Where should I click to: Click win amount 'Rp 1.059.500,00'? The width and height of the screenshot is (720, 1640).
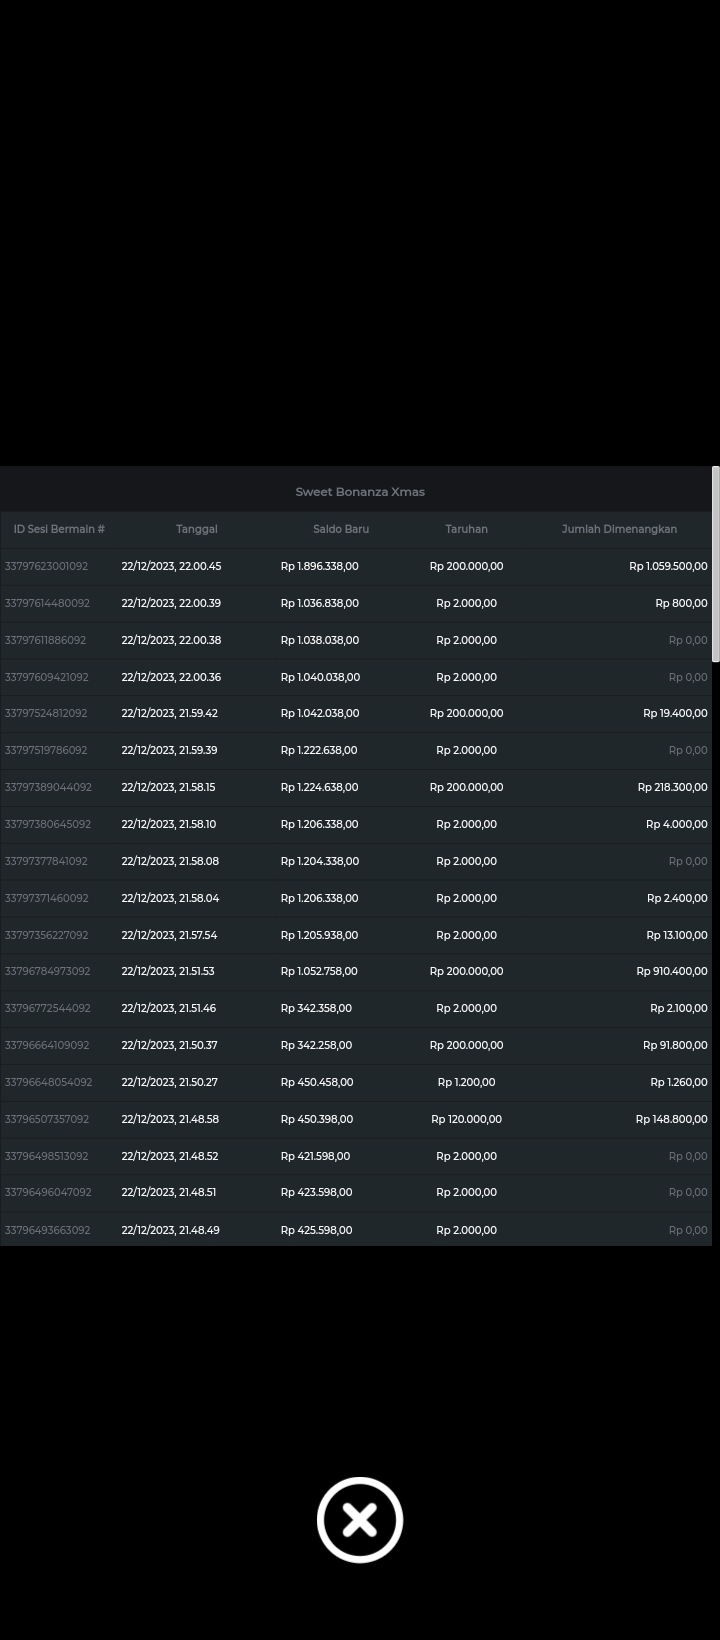click(668, 566)
